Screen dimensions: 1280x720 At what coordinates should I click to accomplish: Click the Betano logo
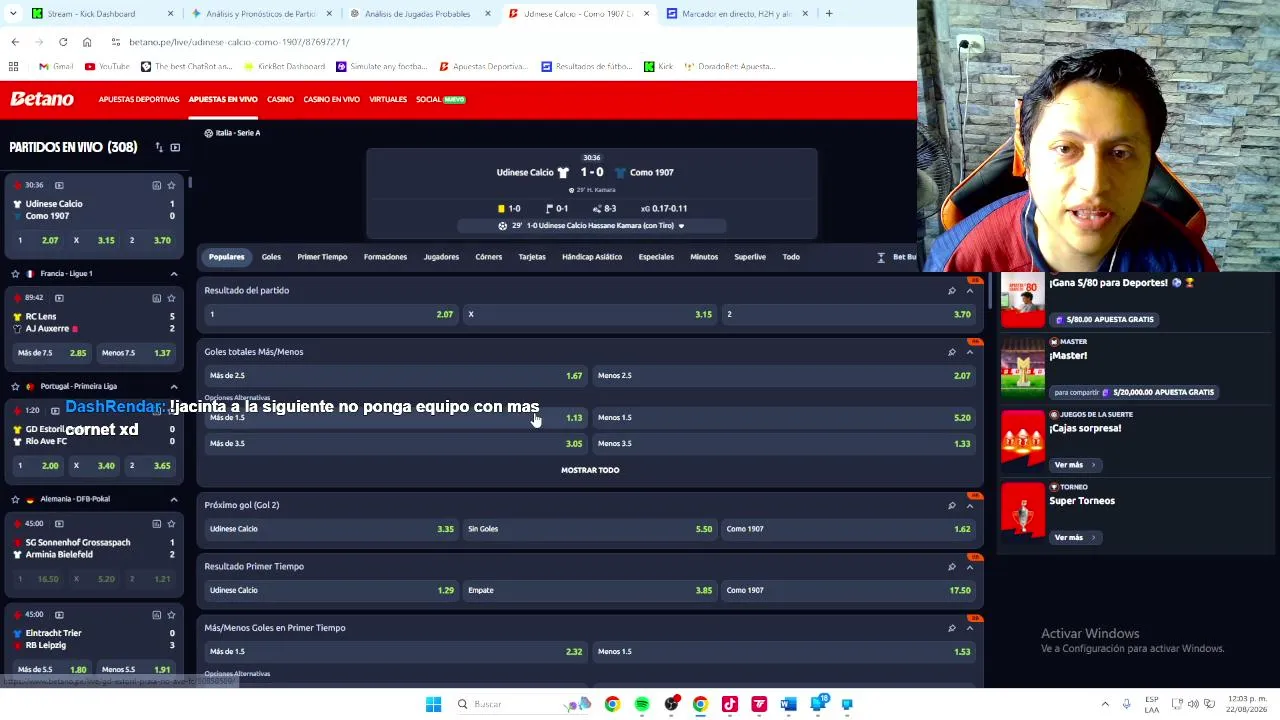[x=42, y=99]
